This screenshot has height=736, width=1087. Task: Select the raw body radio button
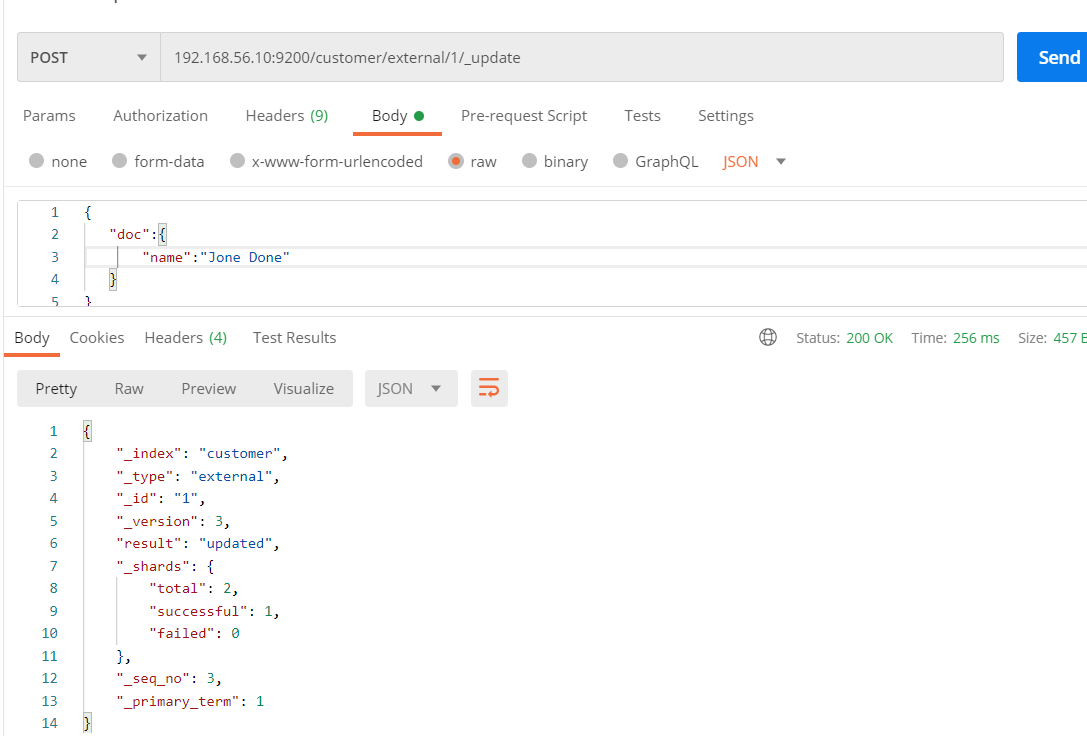click(x=455, y=161)
